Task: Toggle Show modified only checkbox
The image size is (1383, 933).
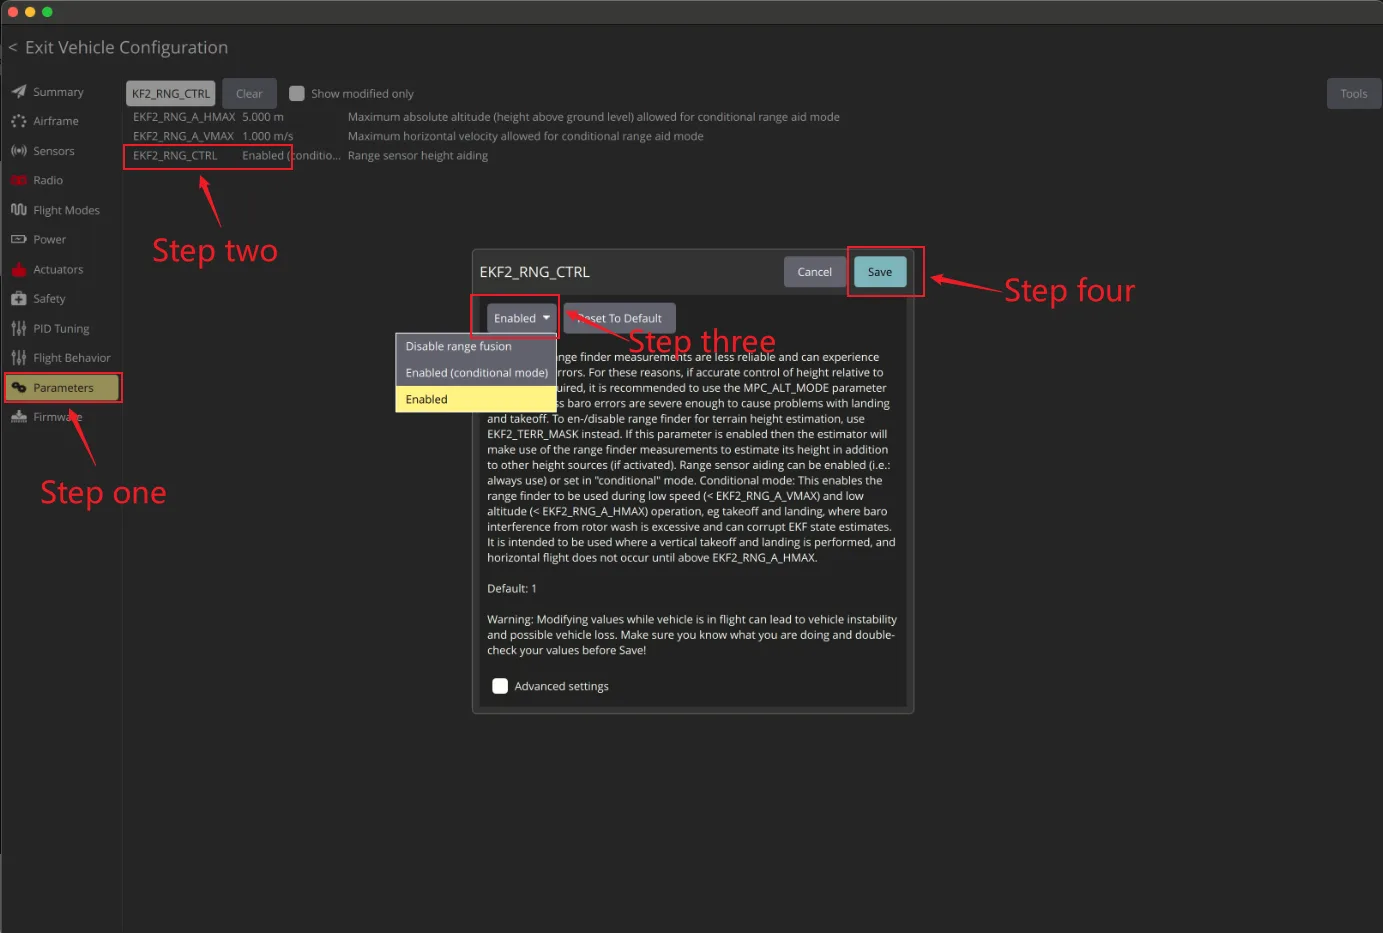Action: point(297,94)
